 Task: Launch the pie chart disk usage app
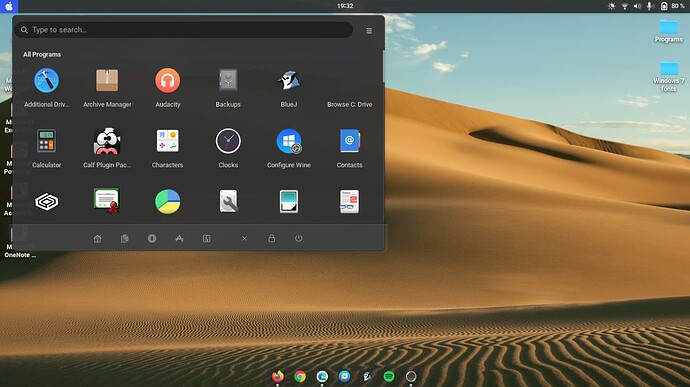[168, 202]
